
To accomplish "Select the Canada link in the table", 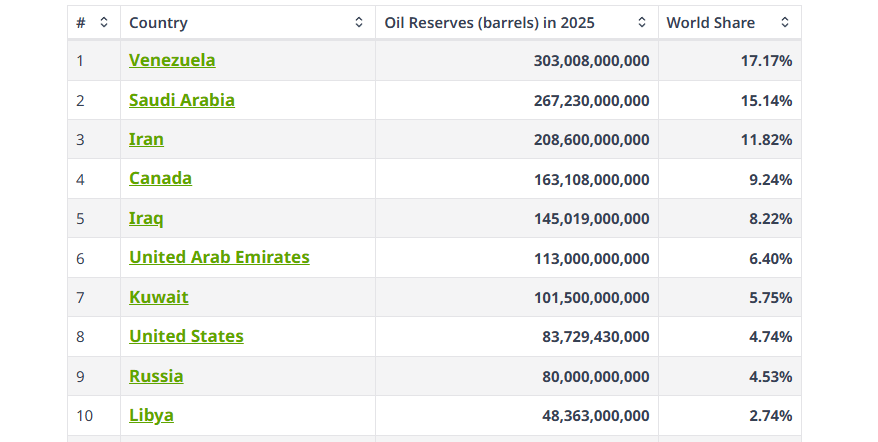I will pyautogui.click(x=160, y=178).
